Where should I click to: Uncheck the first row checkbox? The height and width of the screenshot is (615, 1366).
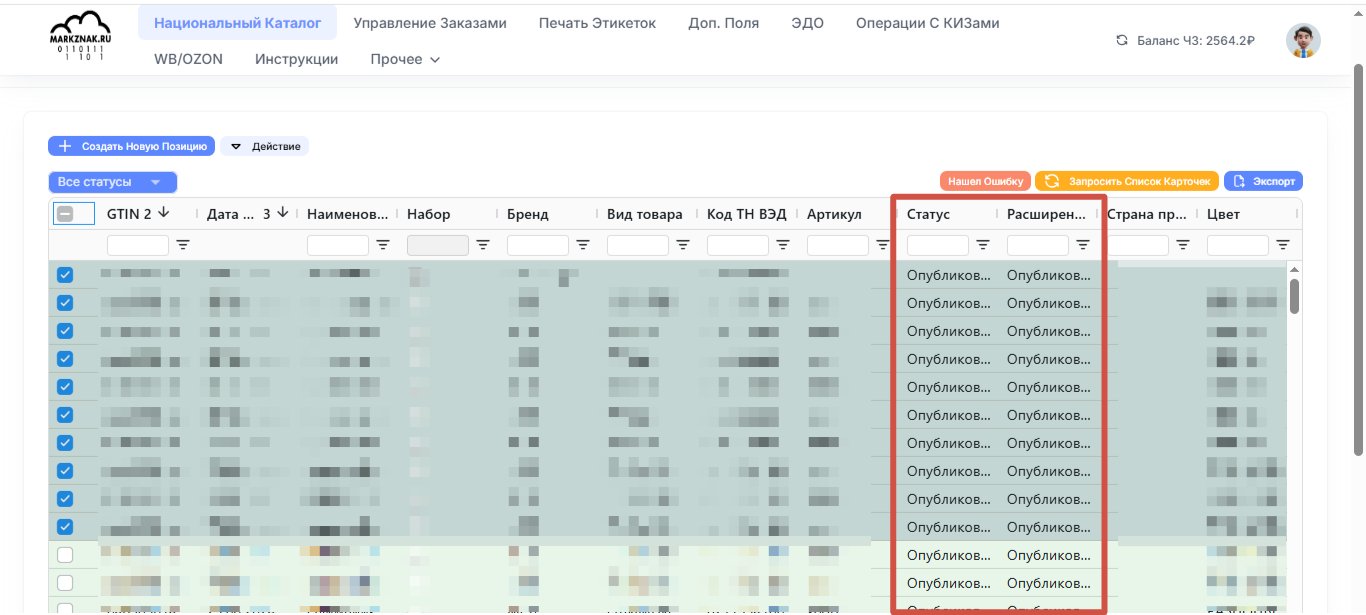pyautogui.click(x=65, y=275)
